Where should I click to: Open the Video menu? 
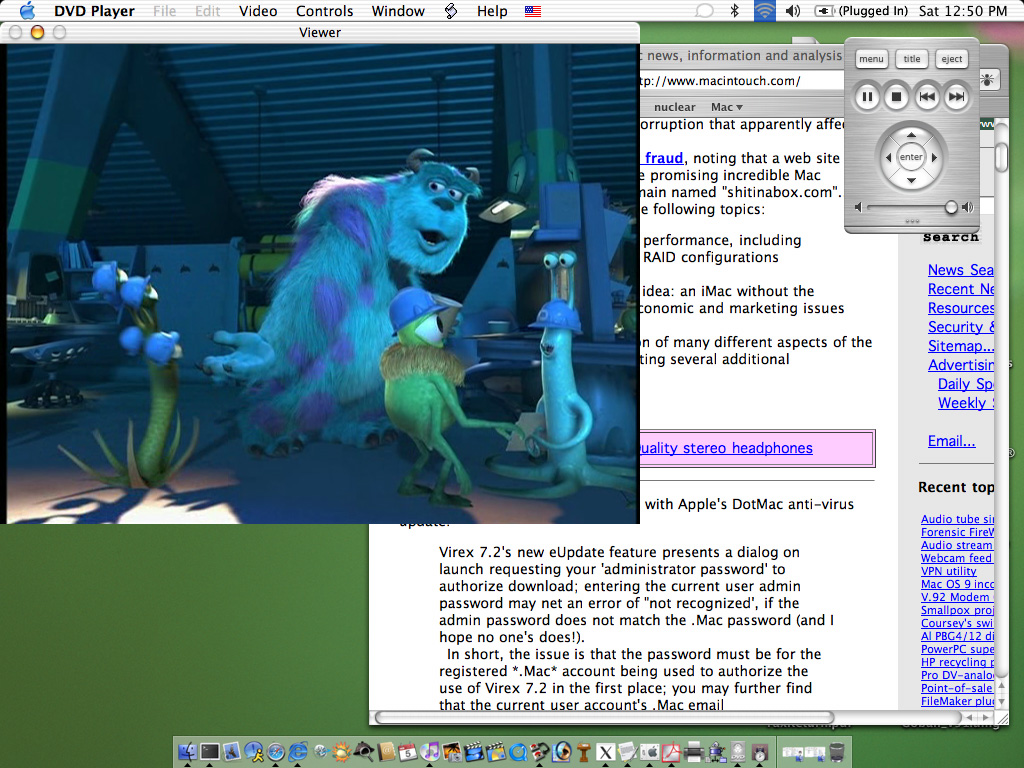pyautogui.click(x=258, y=11)
